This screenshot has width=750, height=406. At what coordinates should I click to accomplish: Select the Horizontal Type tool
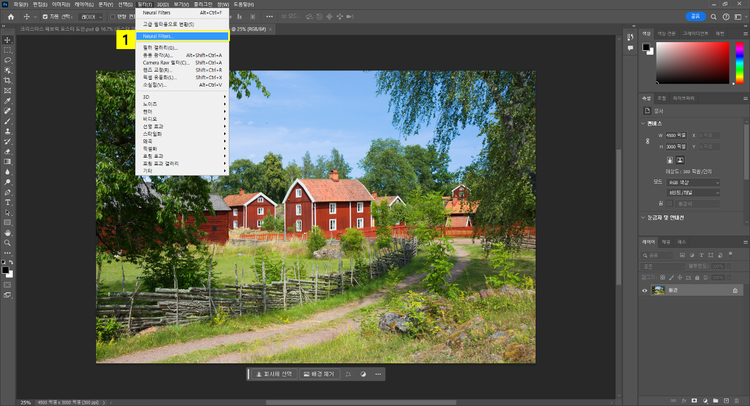tap(7, 202)
